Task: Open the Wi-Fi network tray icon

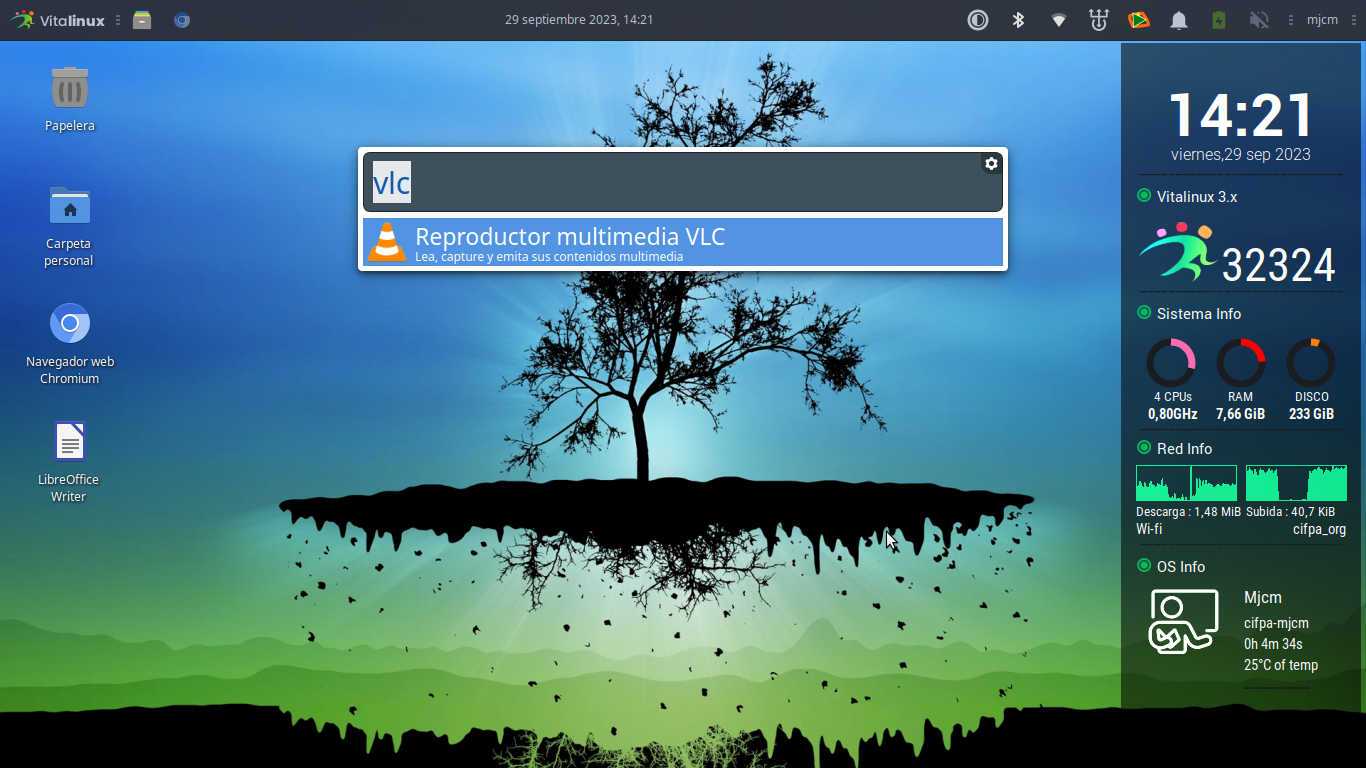Action: coord(1058,20)
